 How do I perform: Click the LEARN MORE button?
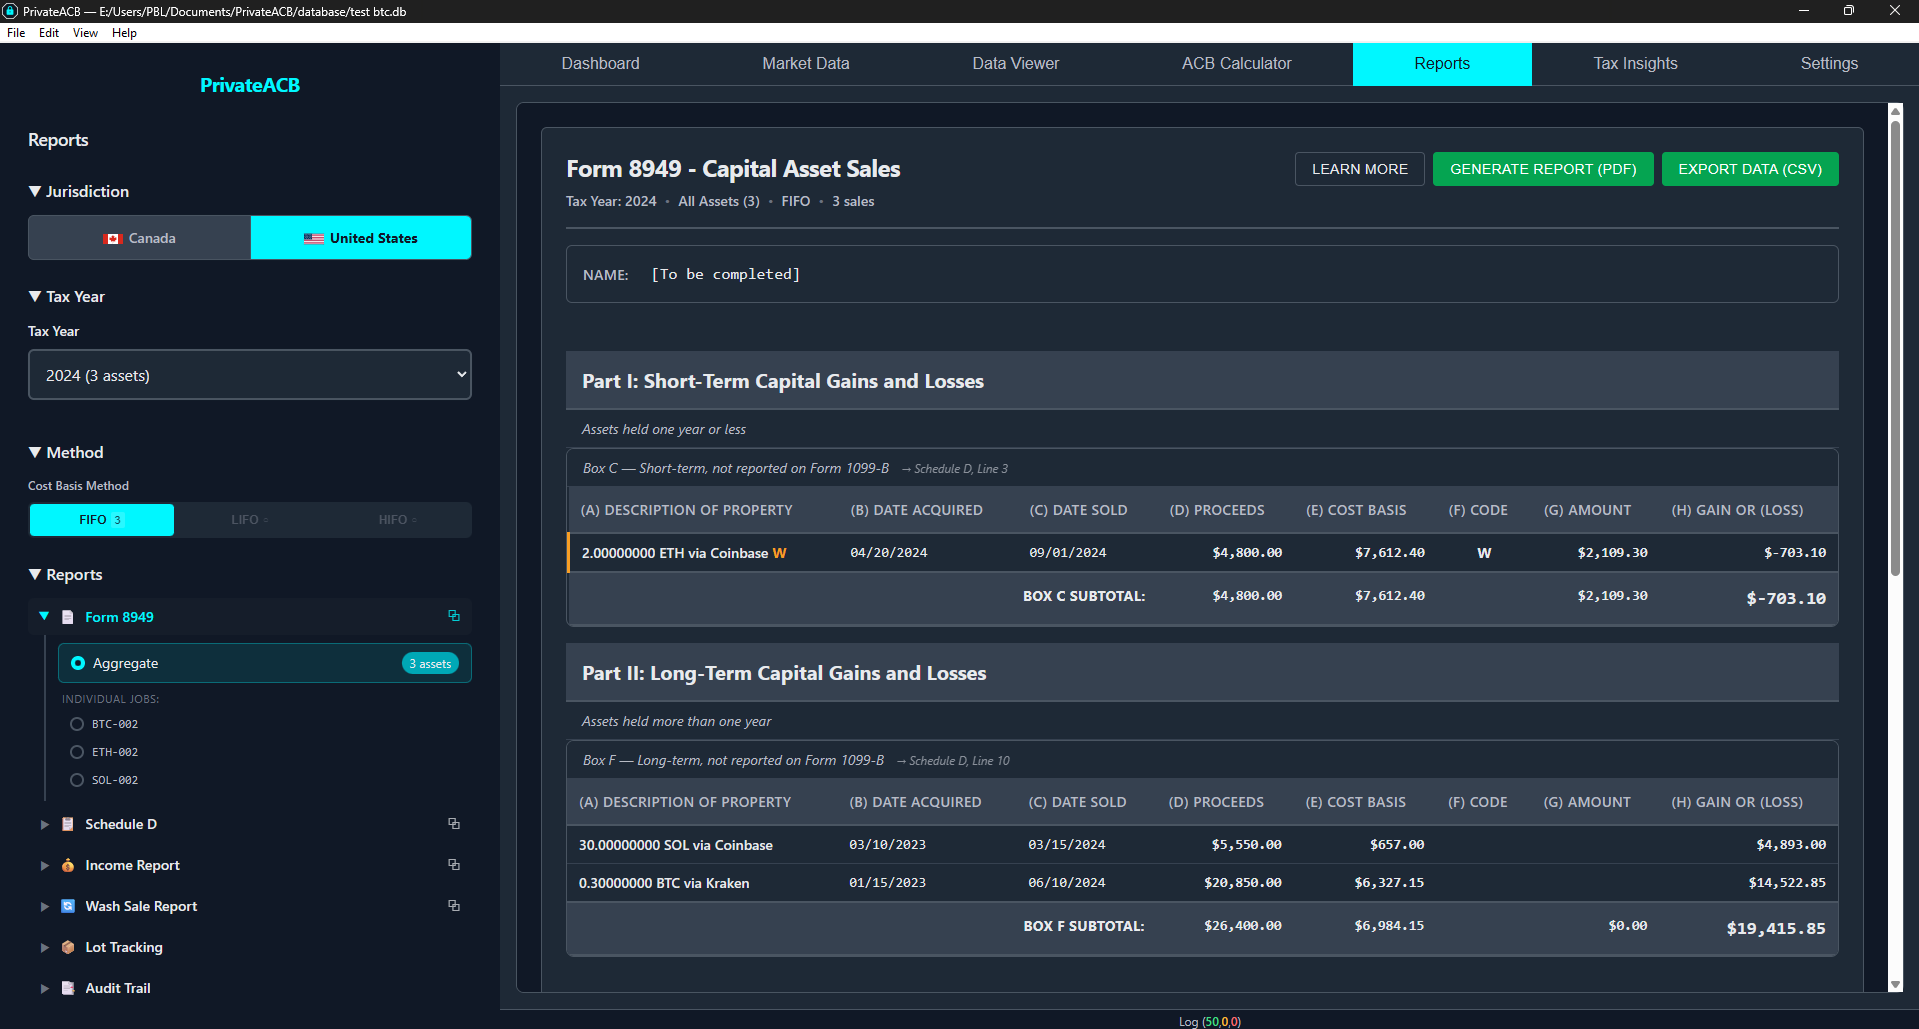point(1359,168)
